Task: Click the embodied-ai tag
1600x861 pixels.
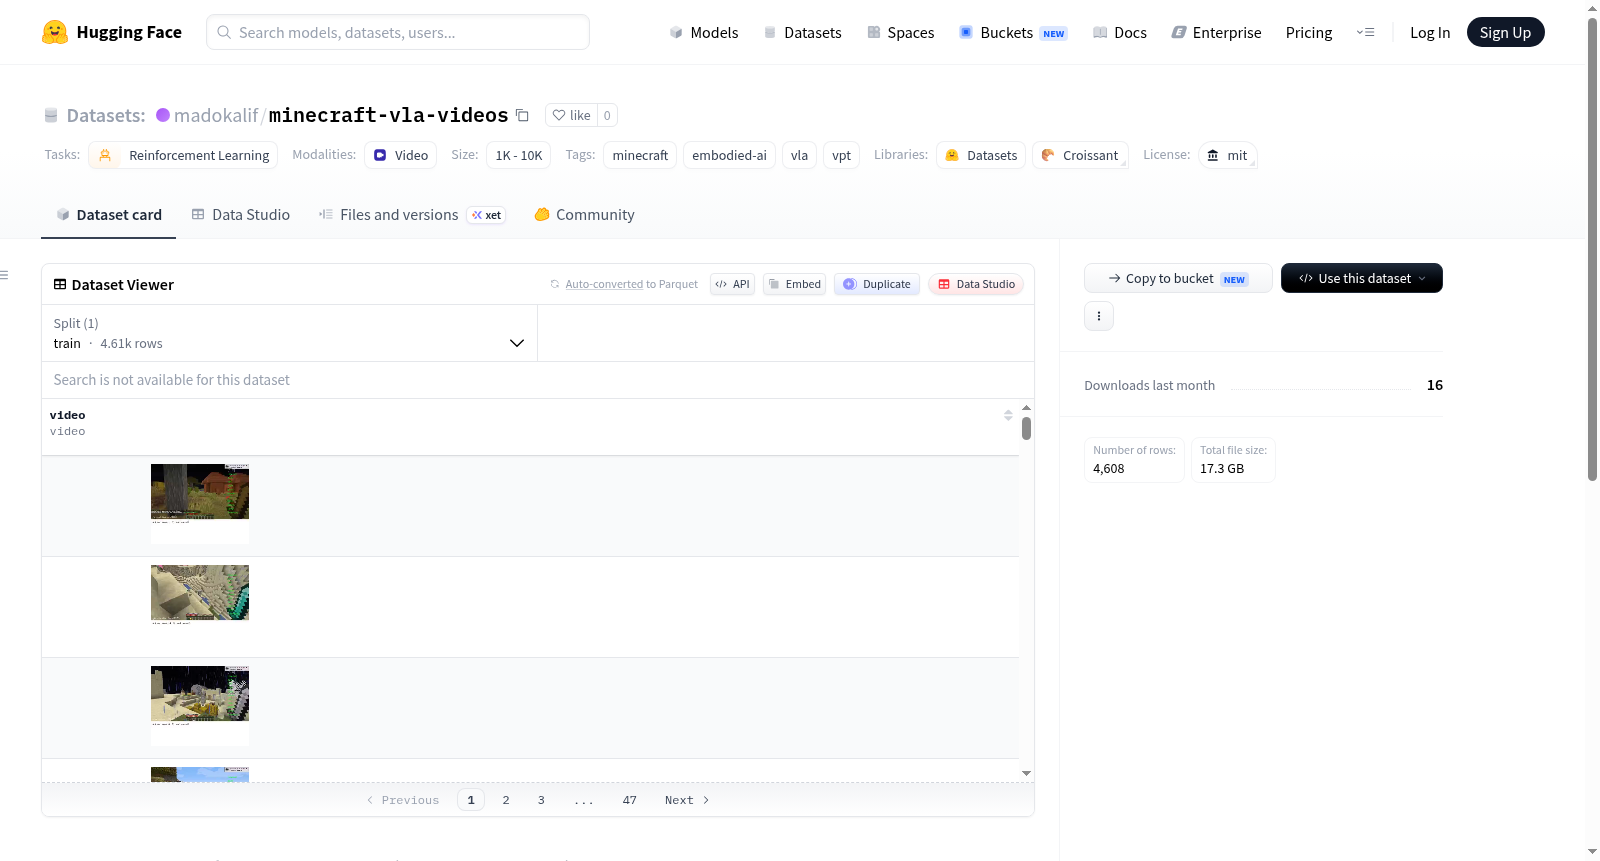Action: click(730, 155)
